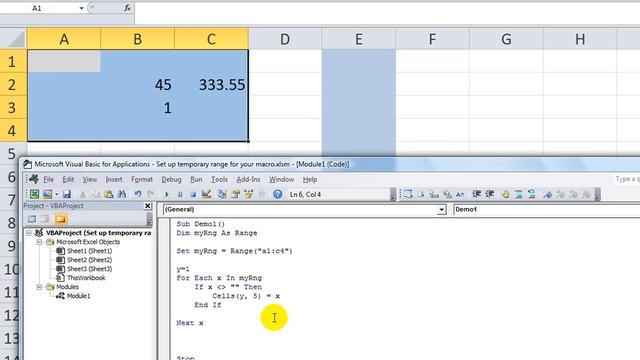The image size is (640, 360).
Task: Click the Copy icon in the VBA toolbar
Action: (x=96, y=195)
